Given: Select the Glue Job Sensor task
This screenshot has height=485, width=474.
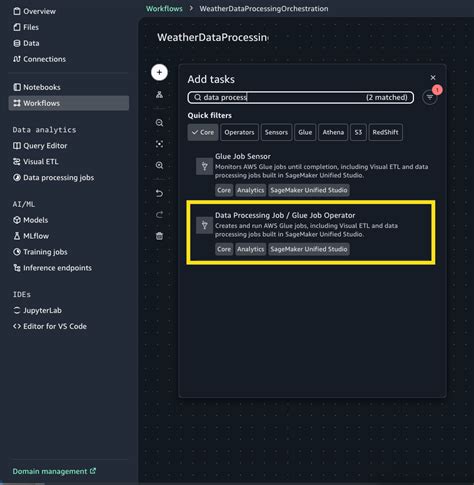Looking at the screenshot, I should 311,173.
